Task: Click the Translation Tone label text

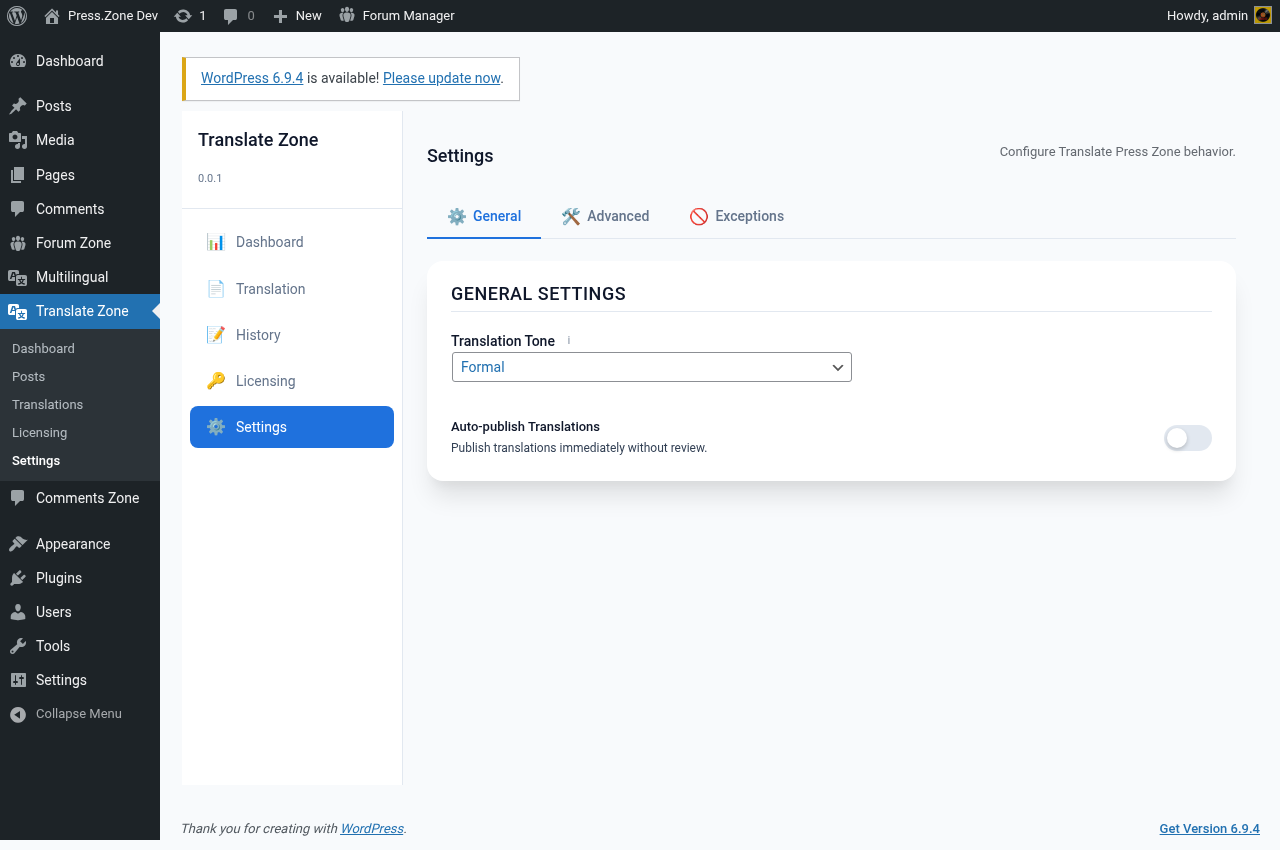Action: (x=503, y=341)
